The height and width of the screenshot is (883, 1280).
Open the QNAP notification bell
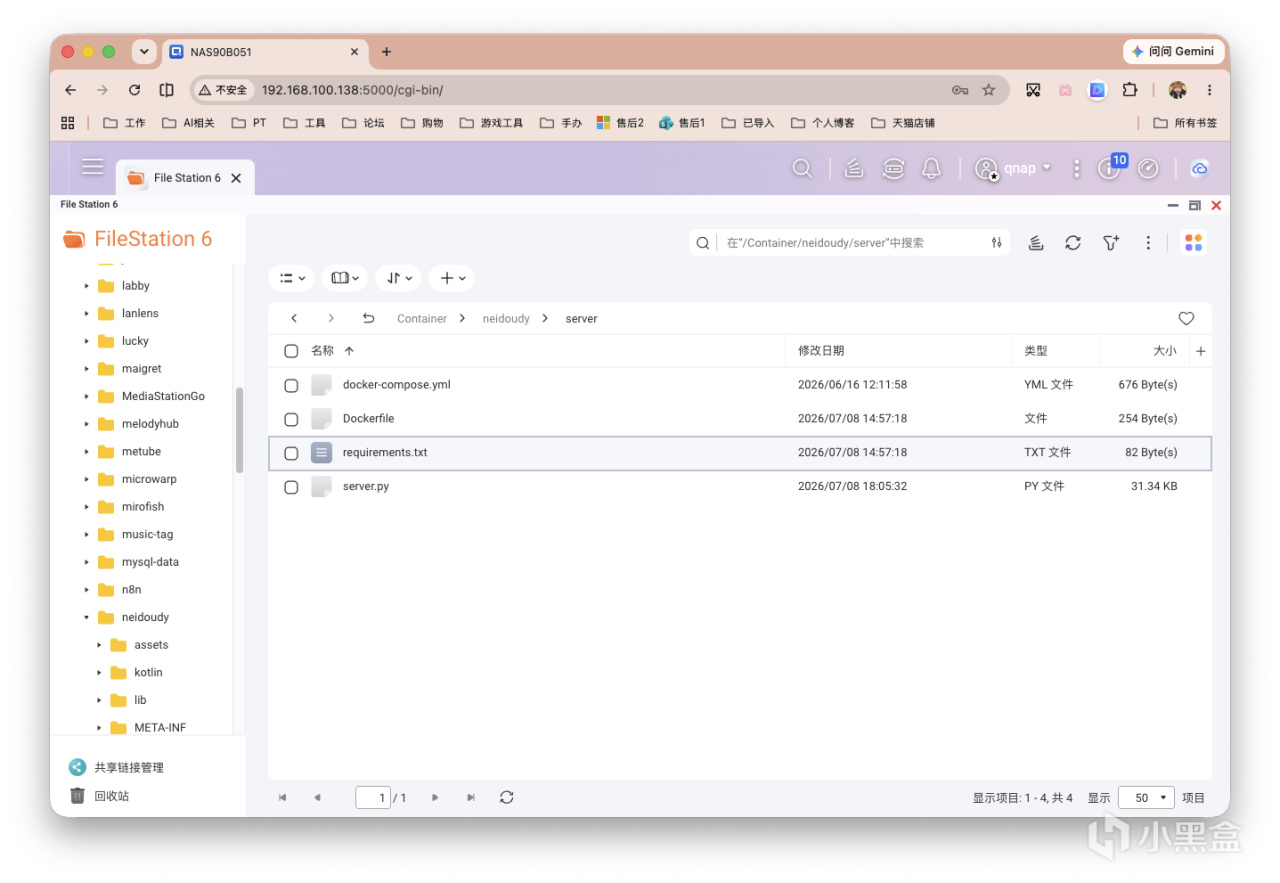point(931,169)
